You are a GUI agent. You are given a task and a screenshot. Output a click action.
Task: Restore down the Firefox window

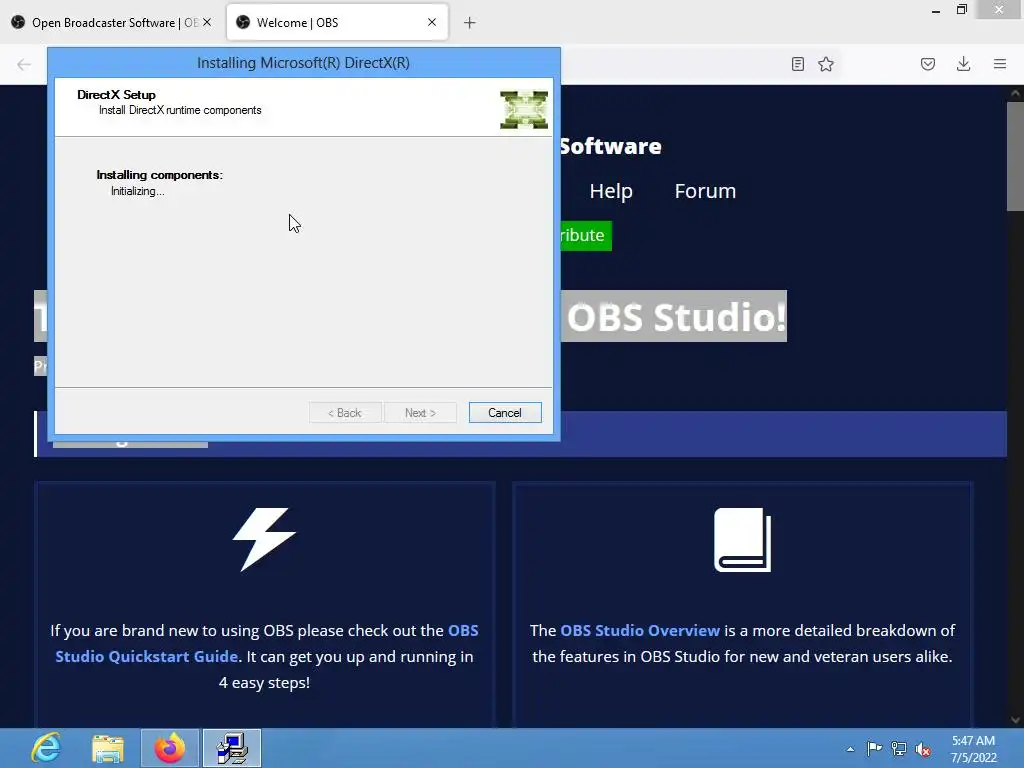pyautogui.click(x=962, y=10)
